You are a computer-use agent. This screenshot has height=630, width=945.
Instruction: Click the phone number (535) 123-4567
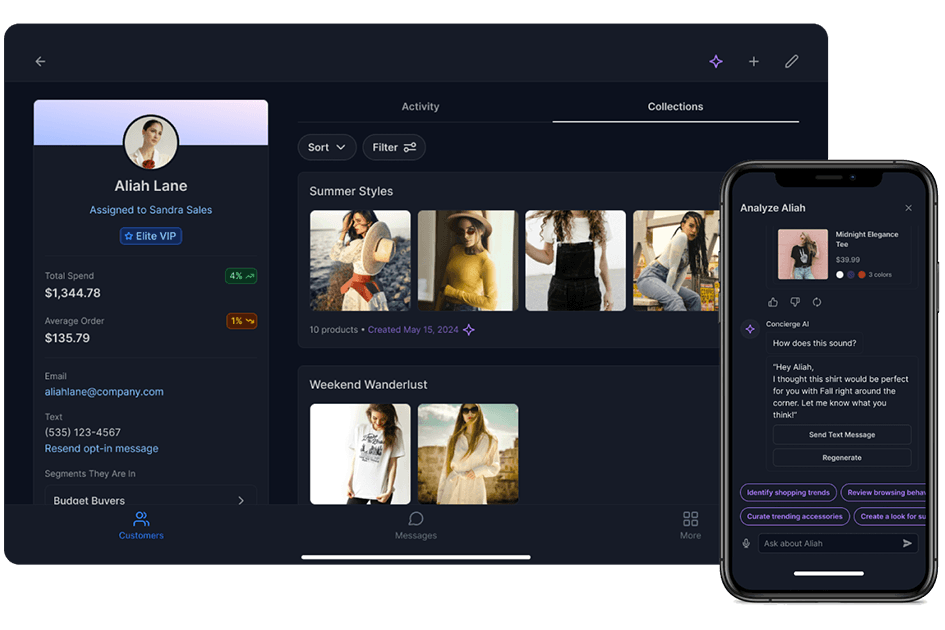[x=83, y=432]
